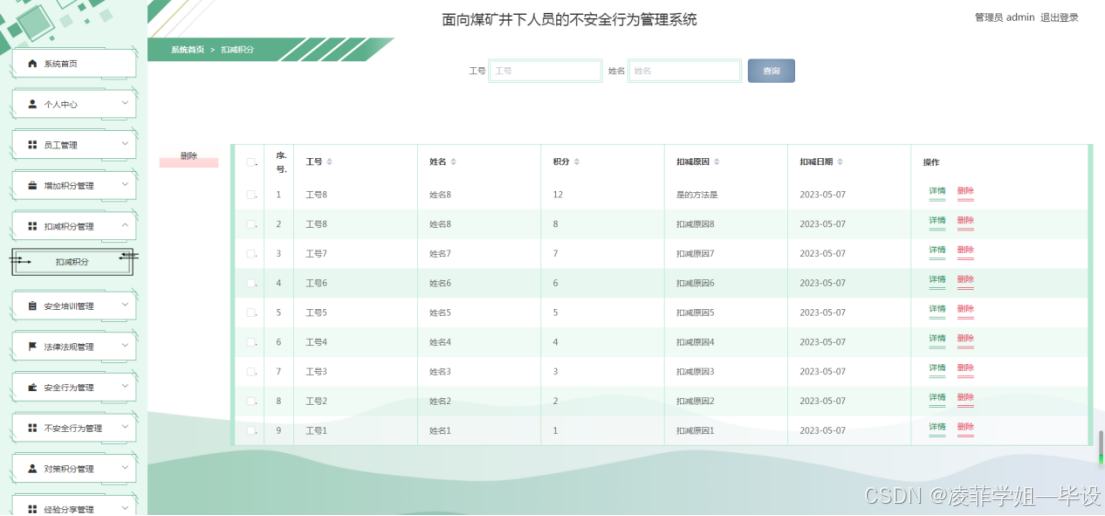Image resolution: width=1105 pixels, height=516 pixels.
Task: Click 删除 on the 是的方法是 row
Action: tap(965, 192)
